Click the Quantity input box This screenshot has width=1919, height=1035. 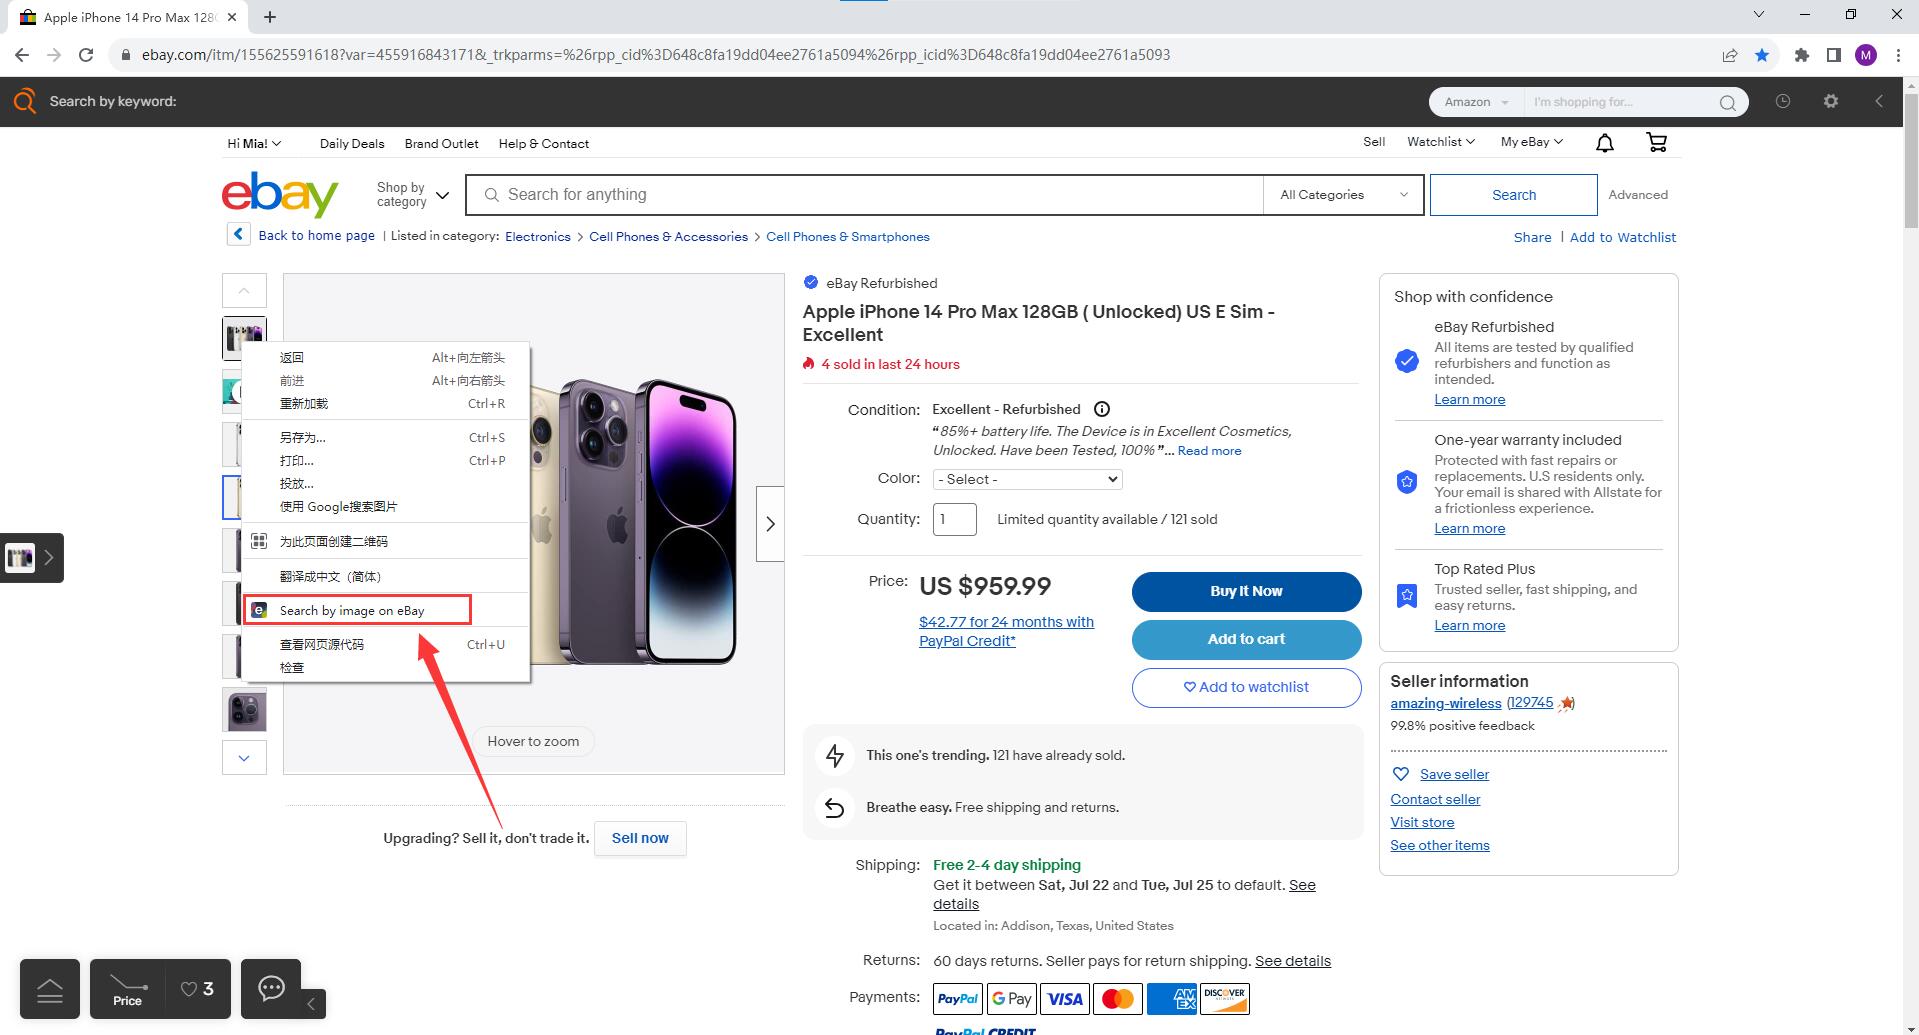click(955, 519)
